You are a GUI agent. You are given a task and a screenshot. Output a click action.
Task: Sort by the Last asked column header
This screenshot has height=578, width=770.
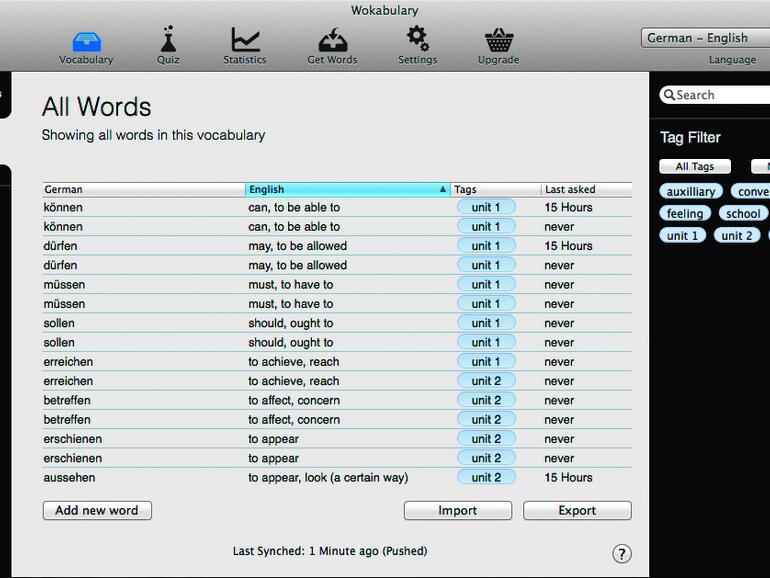pos(587,190)
